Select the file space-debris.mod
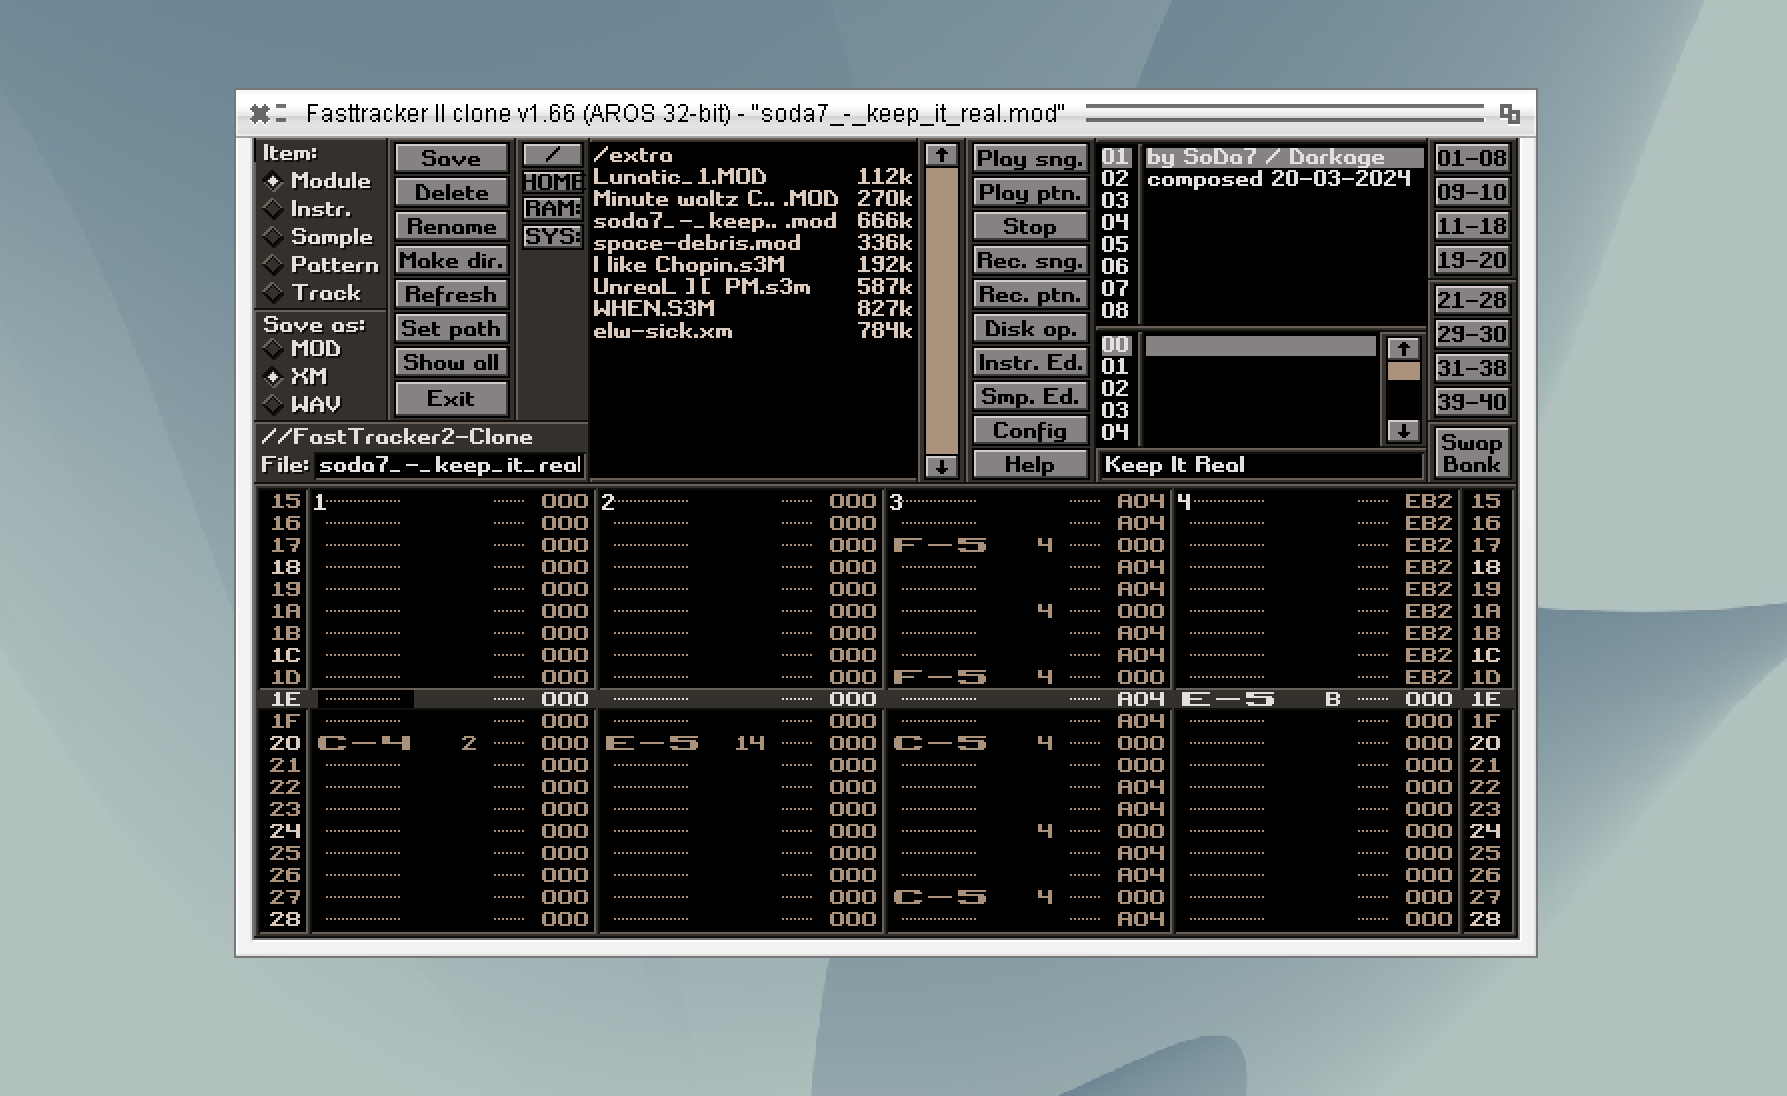 coord(752,243)
